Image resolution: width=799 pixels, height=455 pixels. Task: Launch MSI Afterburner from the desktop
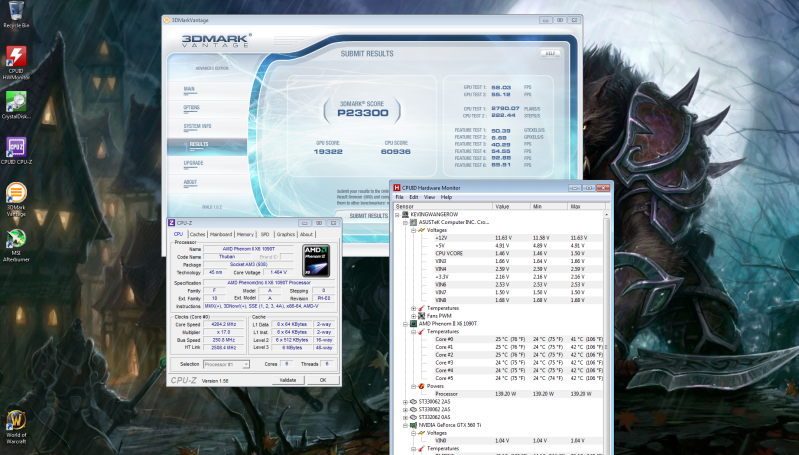[x=16, y=245]
